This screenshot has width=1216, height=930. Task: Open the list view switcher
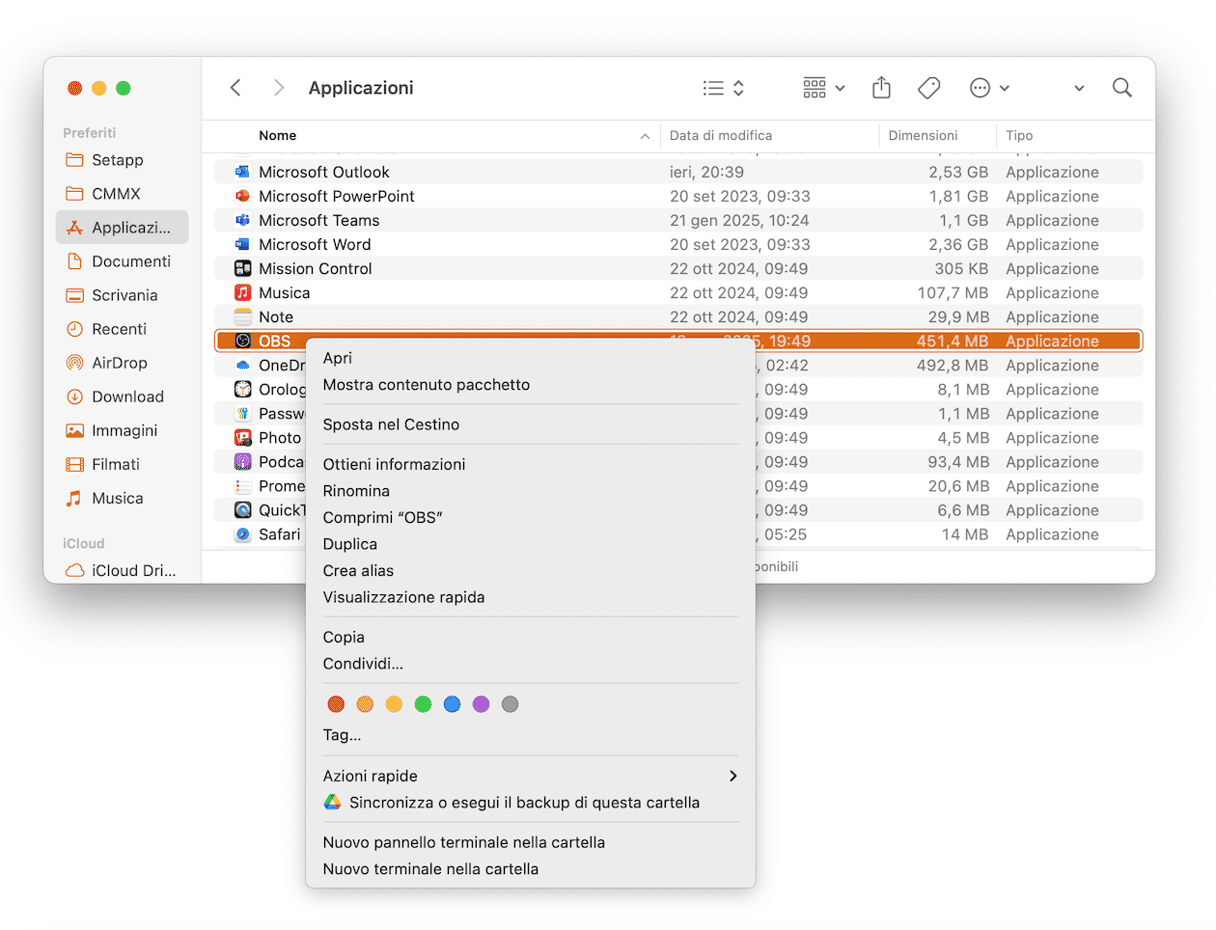point(723,88)
